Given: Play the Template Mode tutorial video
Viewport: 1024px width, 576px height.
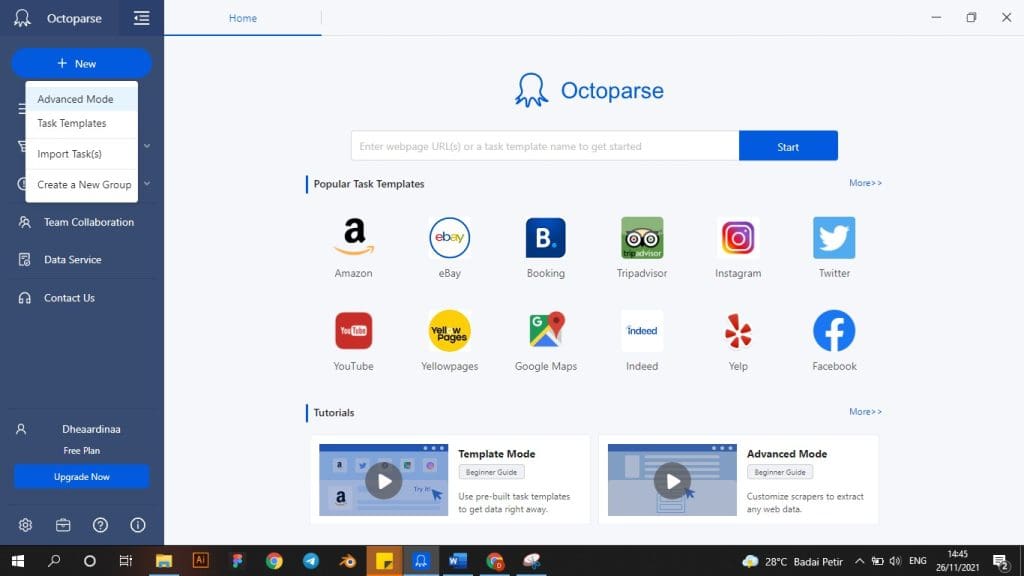Looking at the screenshot, I should click(x=383, y=480).
